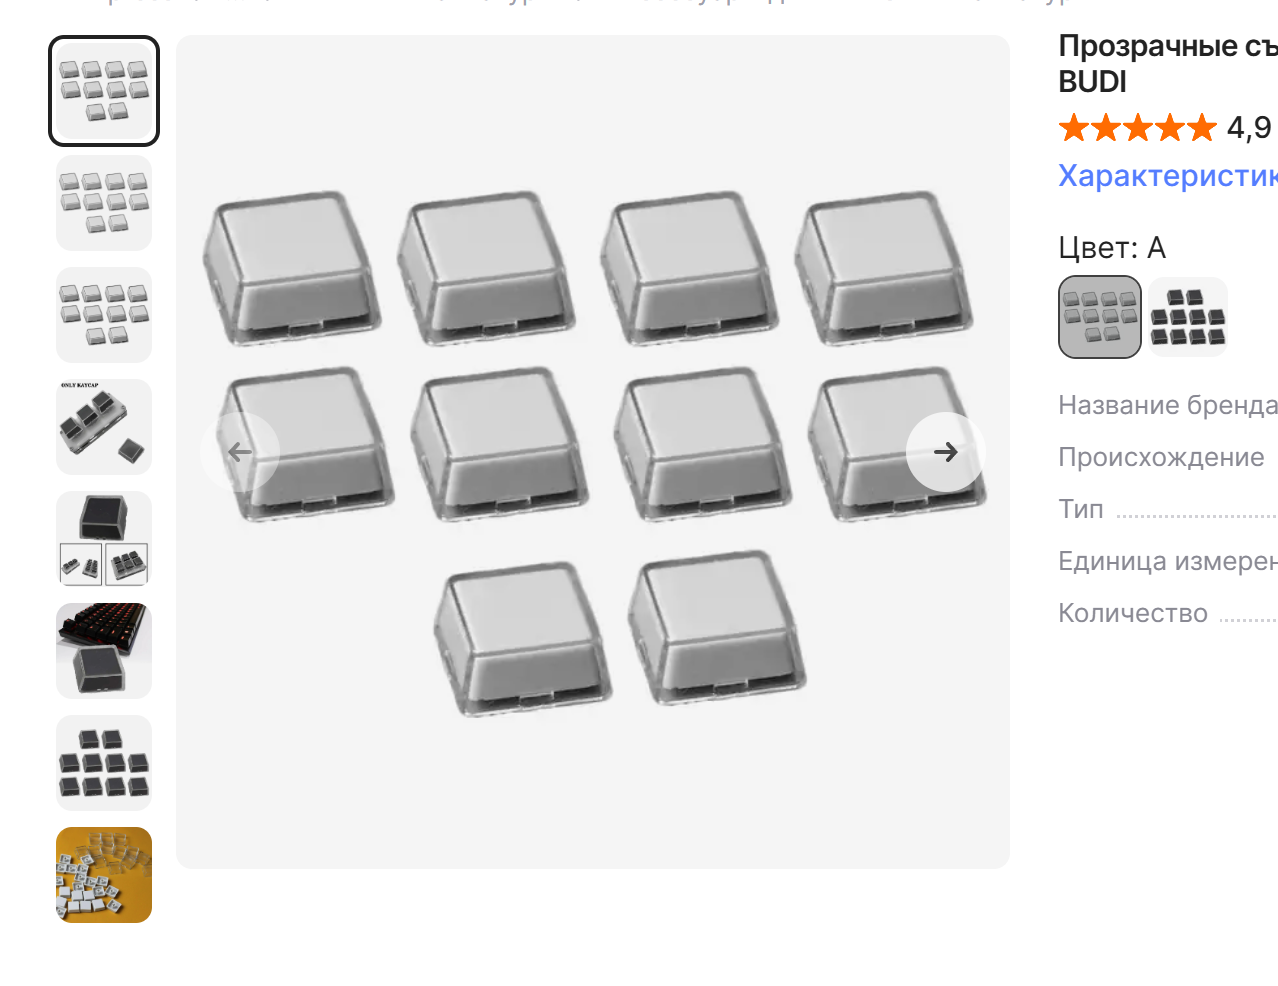Open the second clear keycaps thumbnail
Image resolution: width=1278 pixels, height=986 pixels.
(104, 203)
